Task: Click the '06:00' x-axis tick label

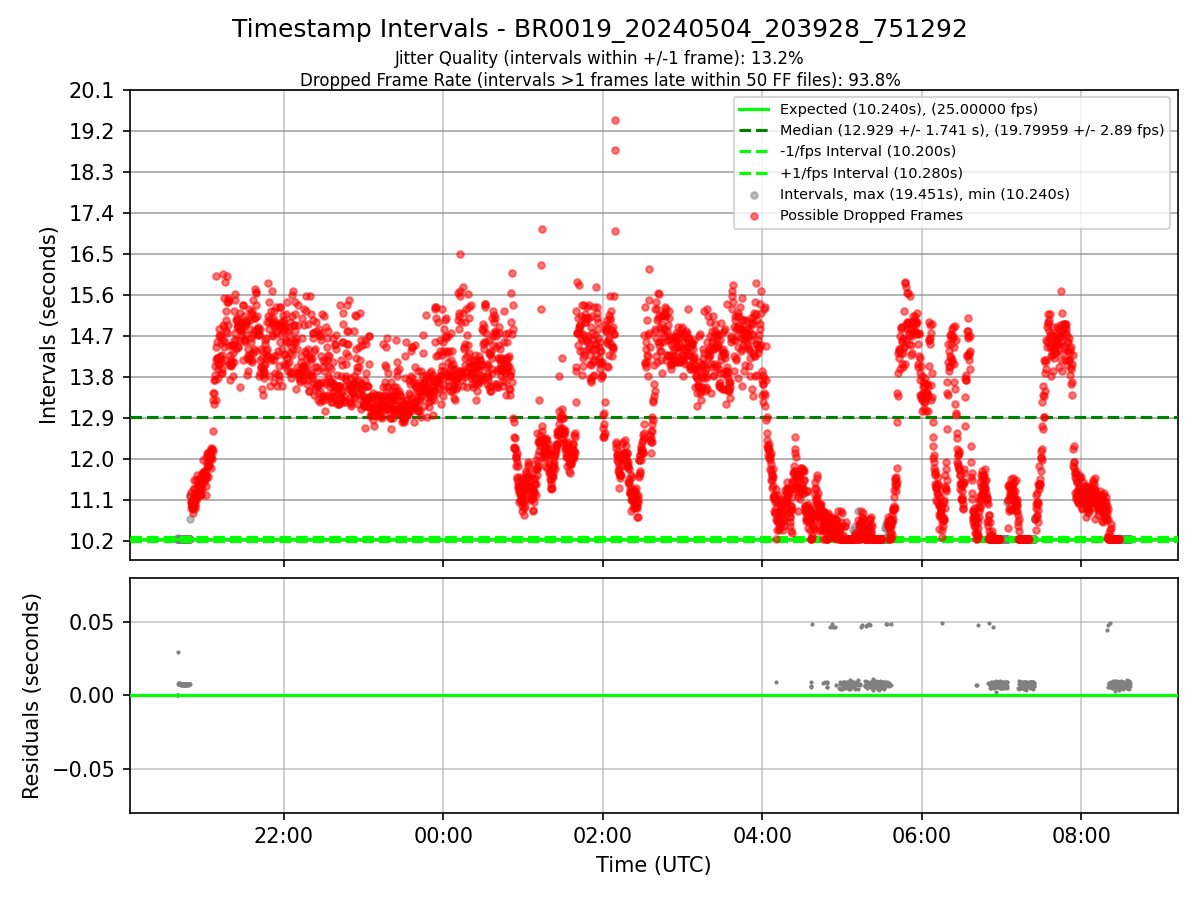Action: (922, 834)
